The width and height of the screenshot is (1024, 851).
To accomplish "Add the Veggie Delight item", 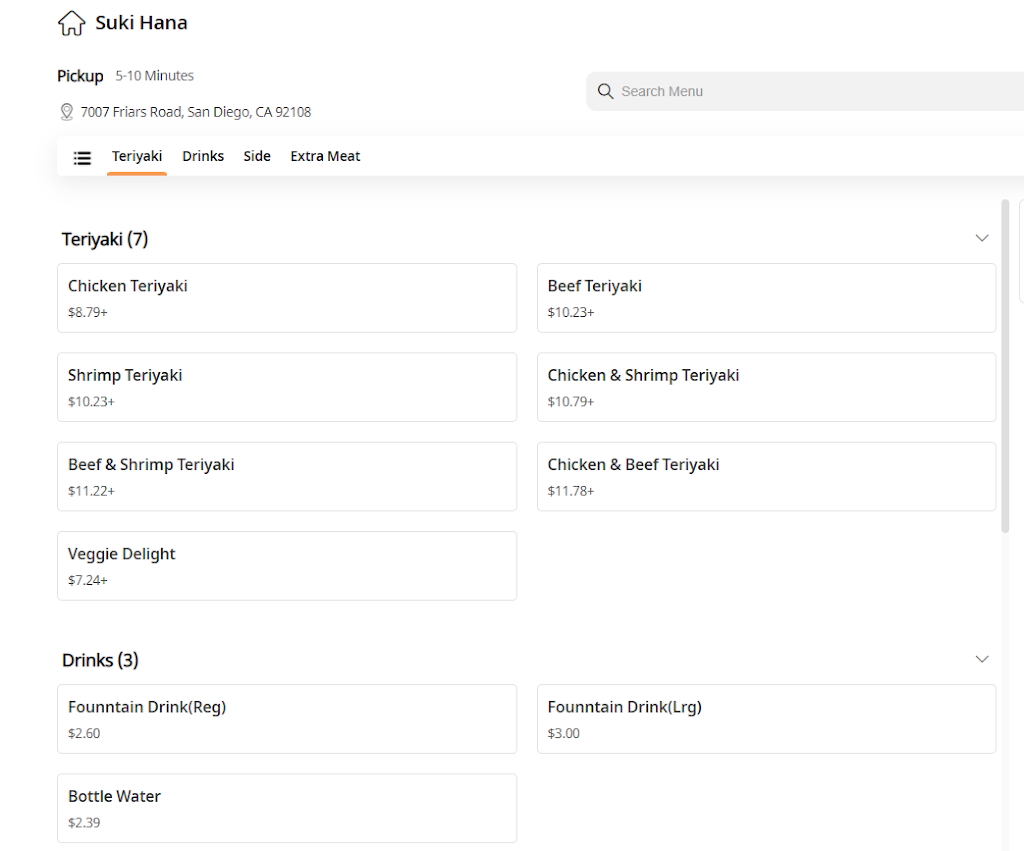I will 287,566.
